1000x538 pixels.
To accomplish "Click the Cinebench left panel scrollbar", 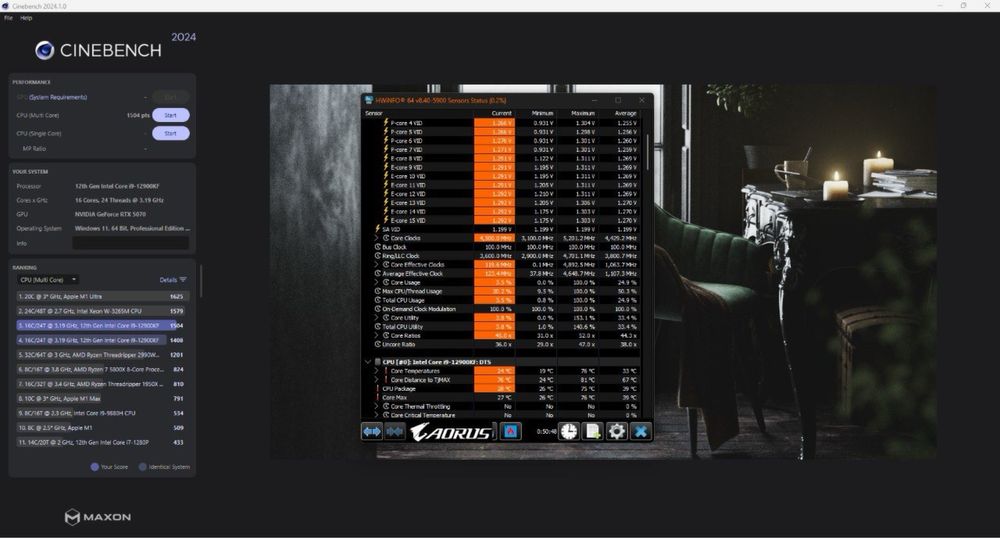I will pos(200,281).
